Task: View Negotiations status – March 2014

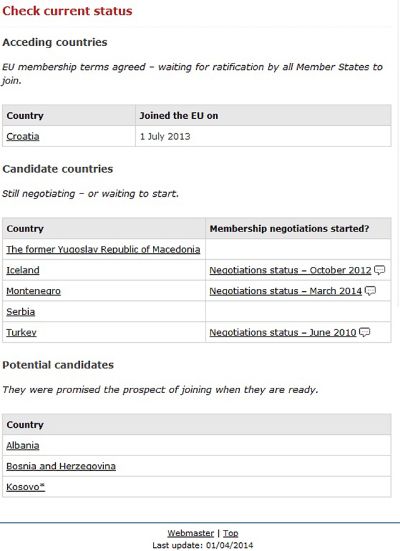Action: 286,291
